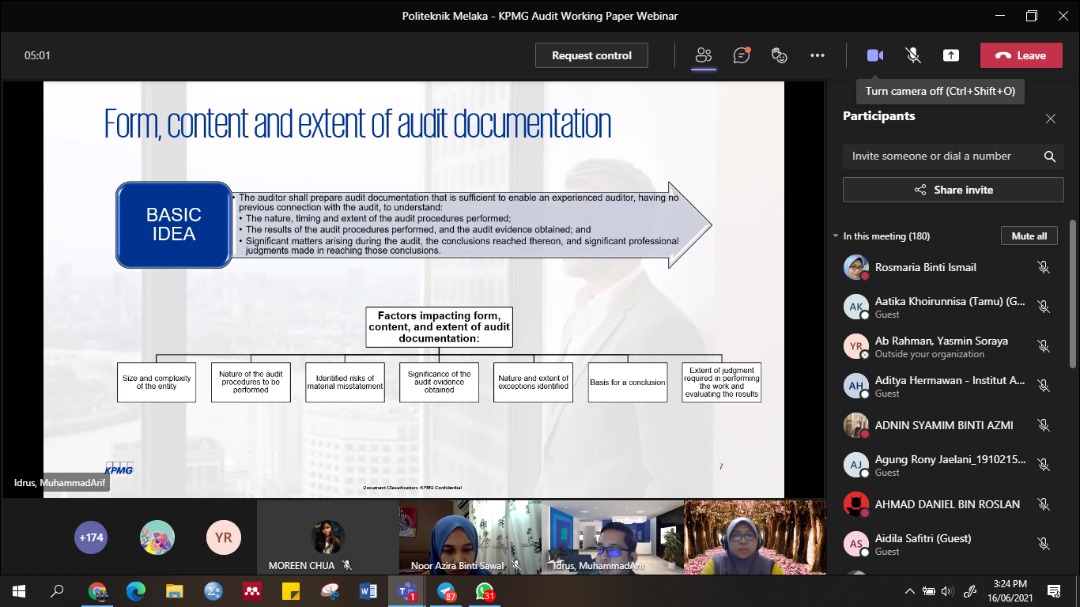Open WhatsApp from the taskbar
1080x607 pixels.
[x=484, y=591]
